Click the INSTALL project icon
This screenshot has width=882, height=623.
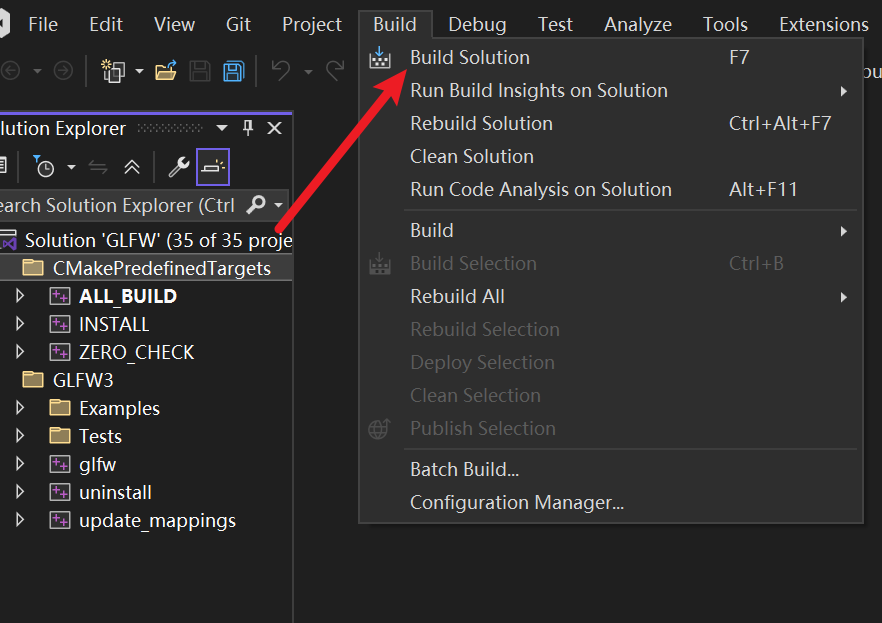pyautogui.click(x=60, y=324)
